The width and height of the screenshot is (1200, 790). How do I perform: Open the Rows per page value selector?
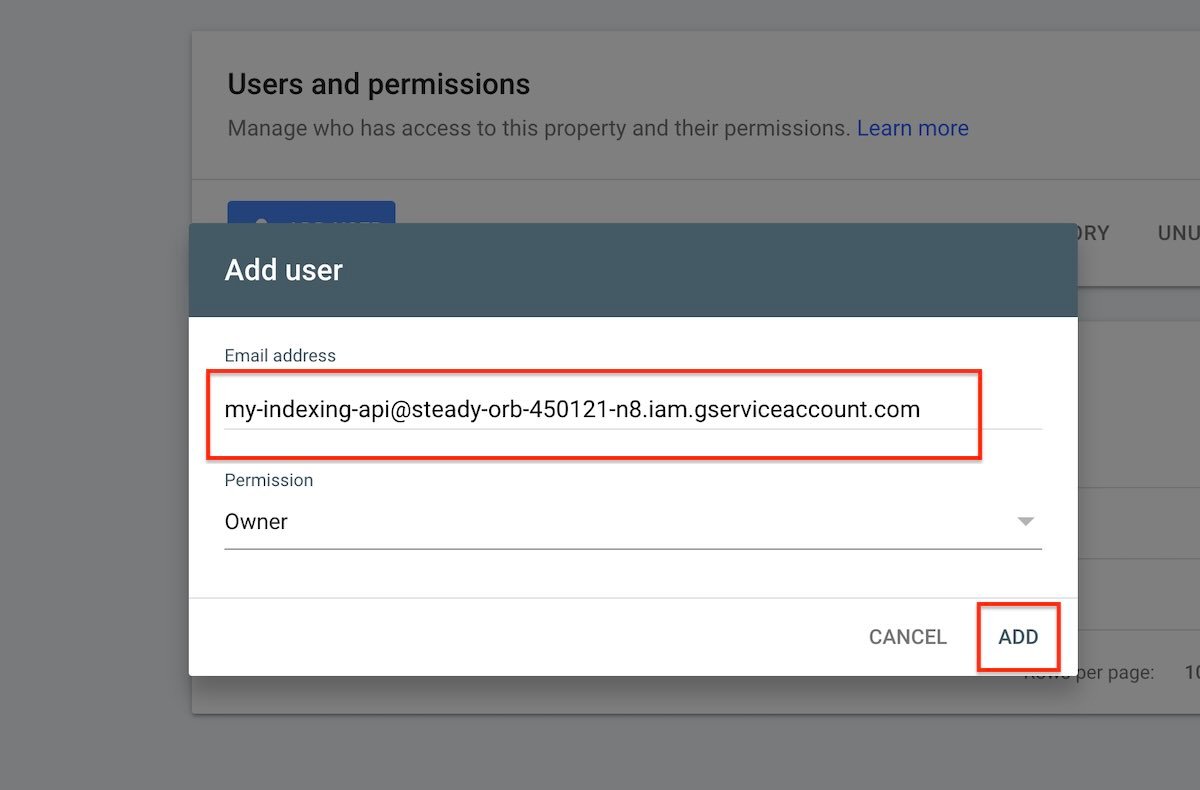(1190, 672)
